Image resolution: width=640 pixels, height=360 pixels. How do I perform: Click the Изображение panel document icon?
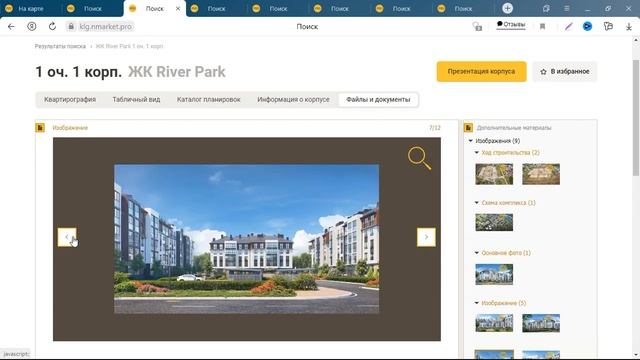click(x=40, y=128)
